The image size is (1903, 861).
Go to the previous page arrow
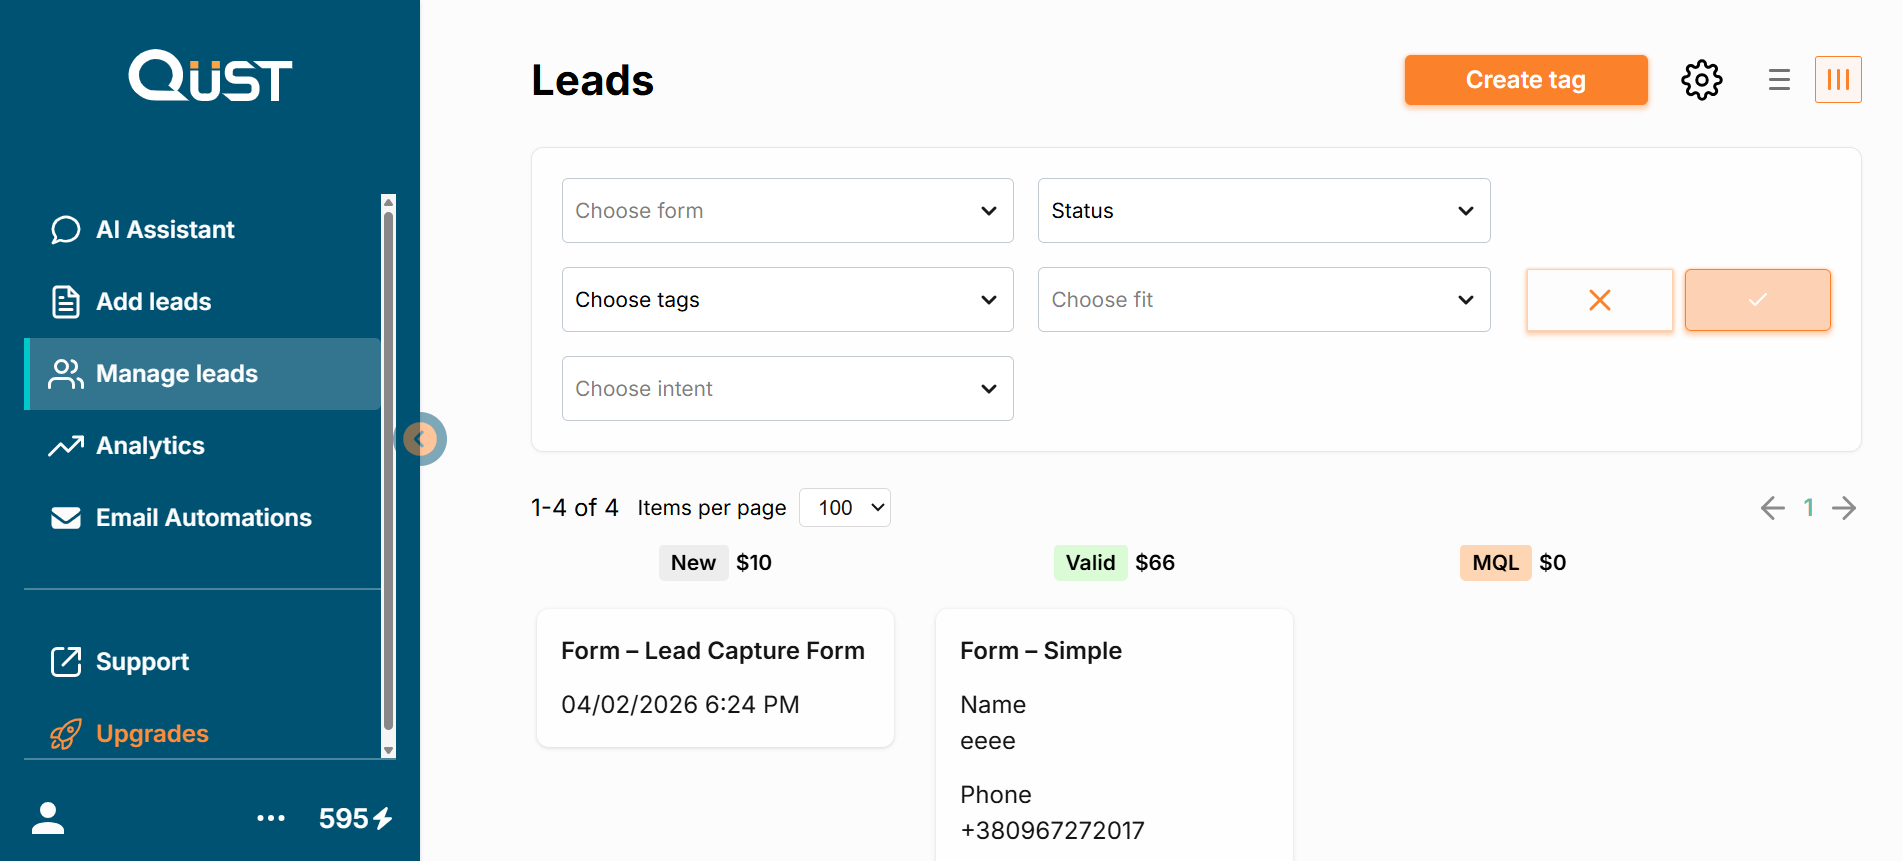[1772, 508]
